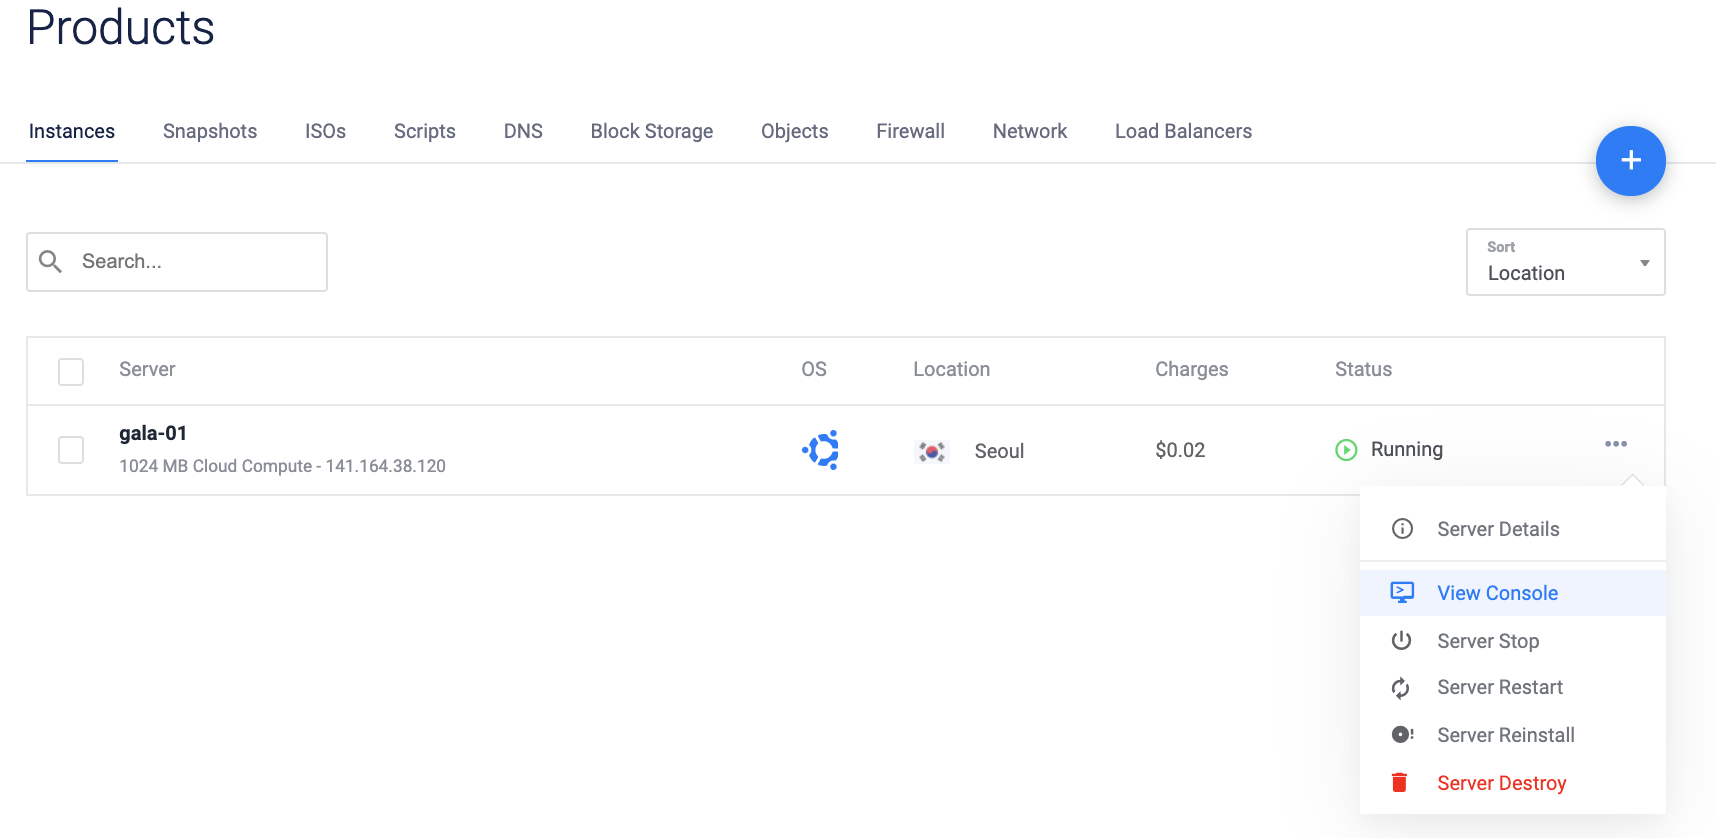Click the 1024 MB Cloud Compute description
Image resolution: width=1716 pixels, height=838 pixels.
[x=282, y=466]
